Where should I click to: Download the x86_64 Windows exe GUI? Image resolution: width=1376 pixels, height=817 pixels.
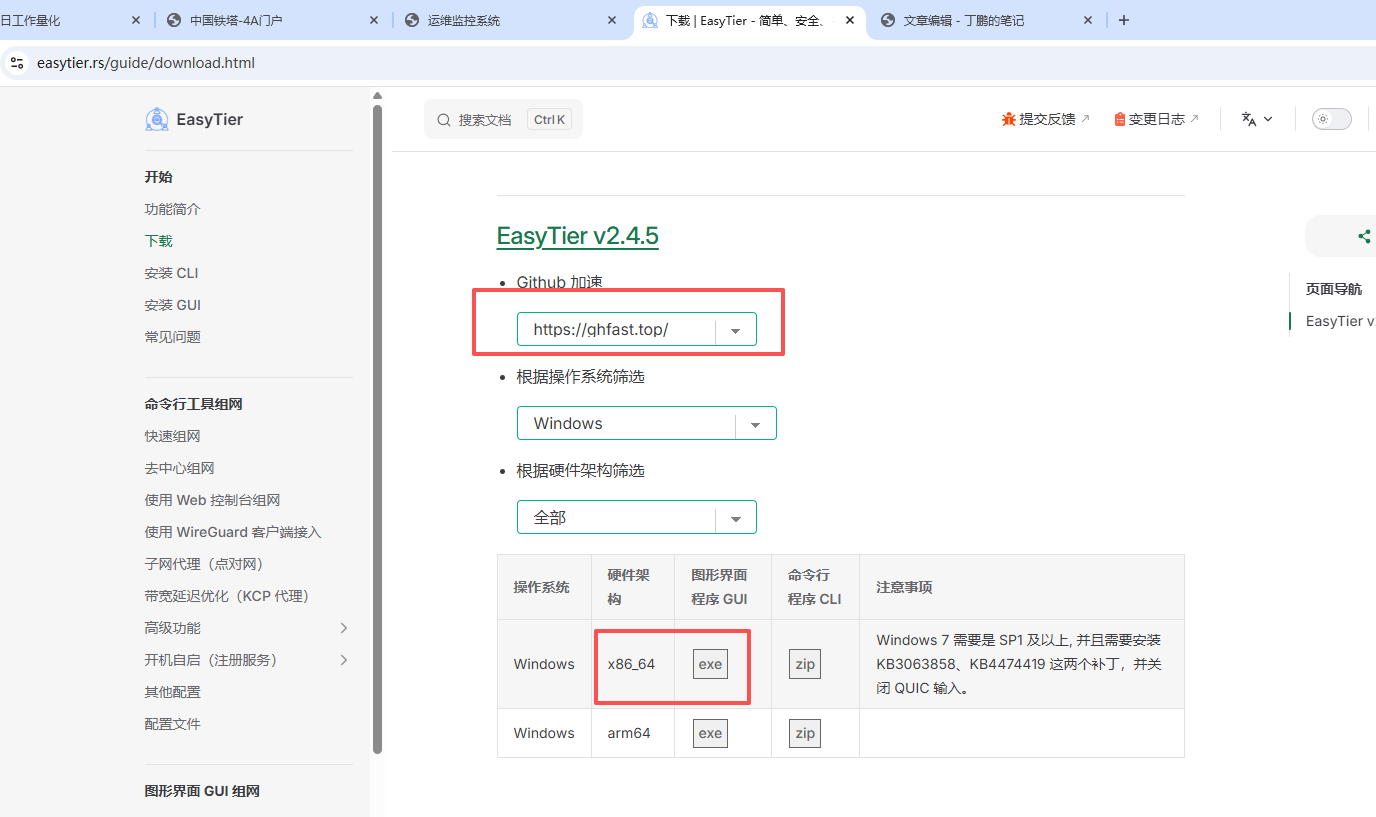click(x=710, y=664)
